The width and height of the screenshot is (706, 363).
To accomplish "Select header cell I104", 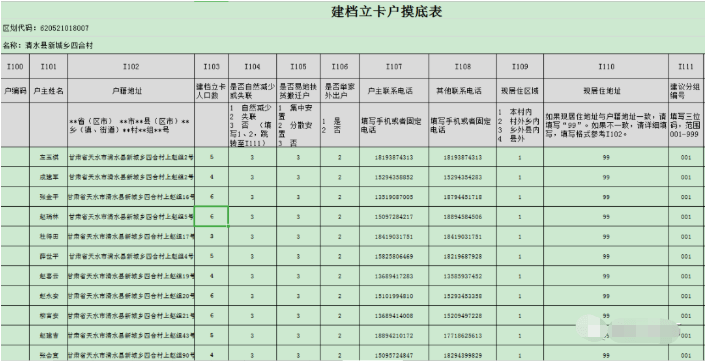I will [252, 67].
